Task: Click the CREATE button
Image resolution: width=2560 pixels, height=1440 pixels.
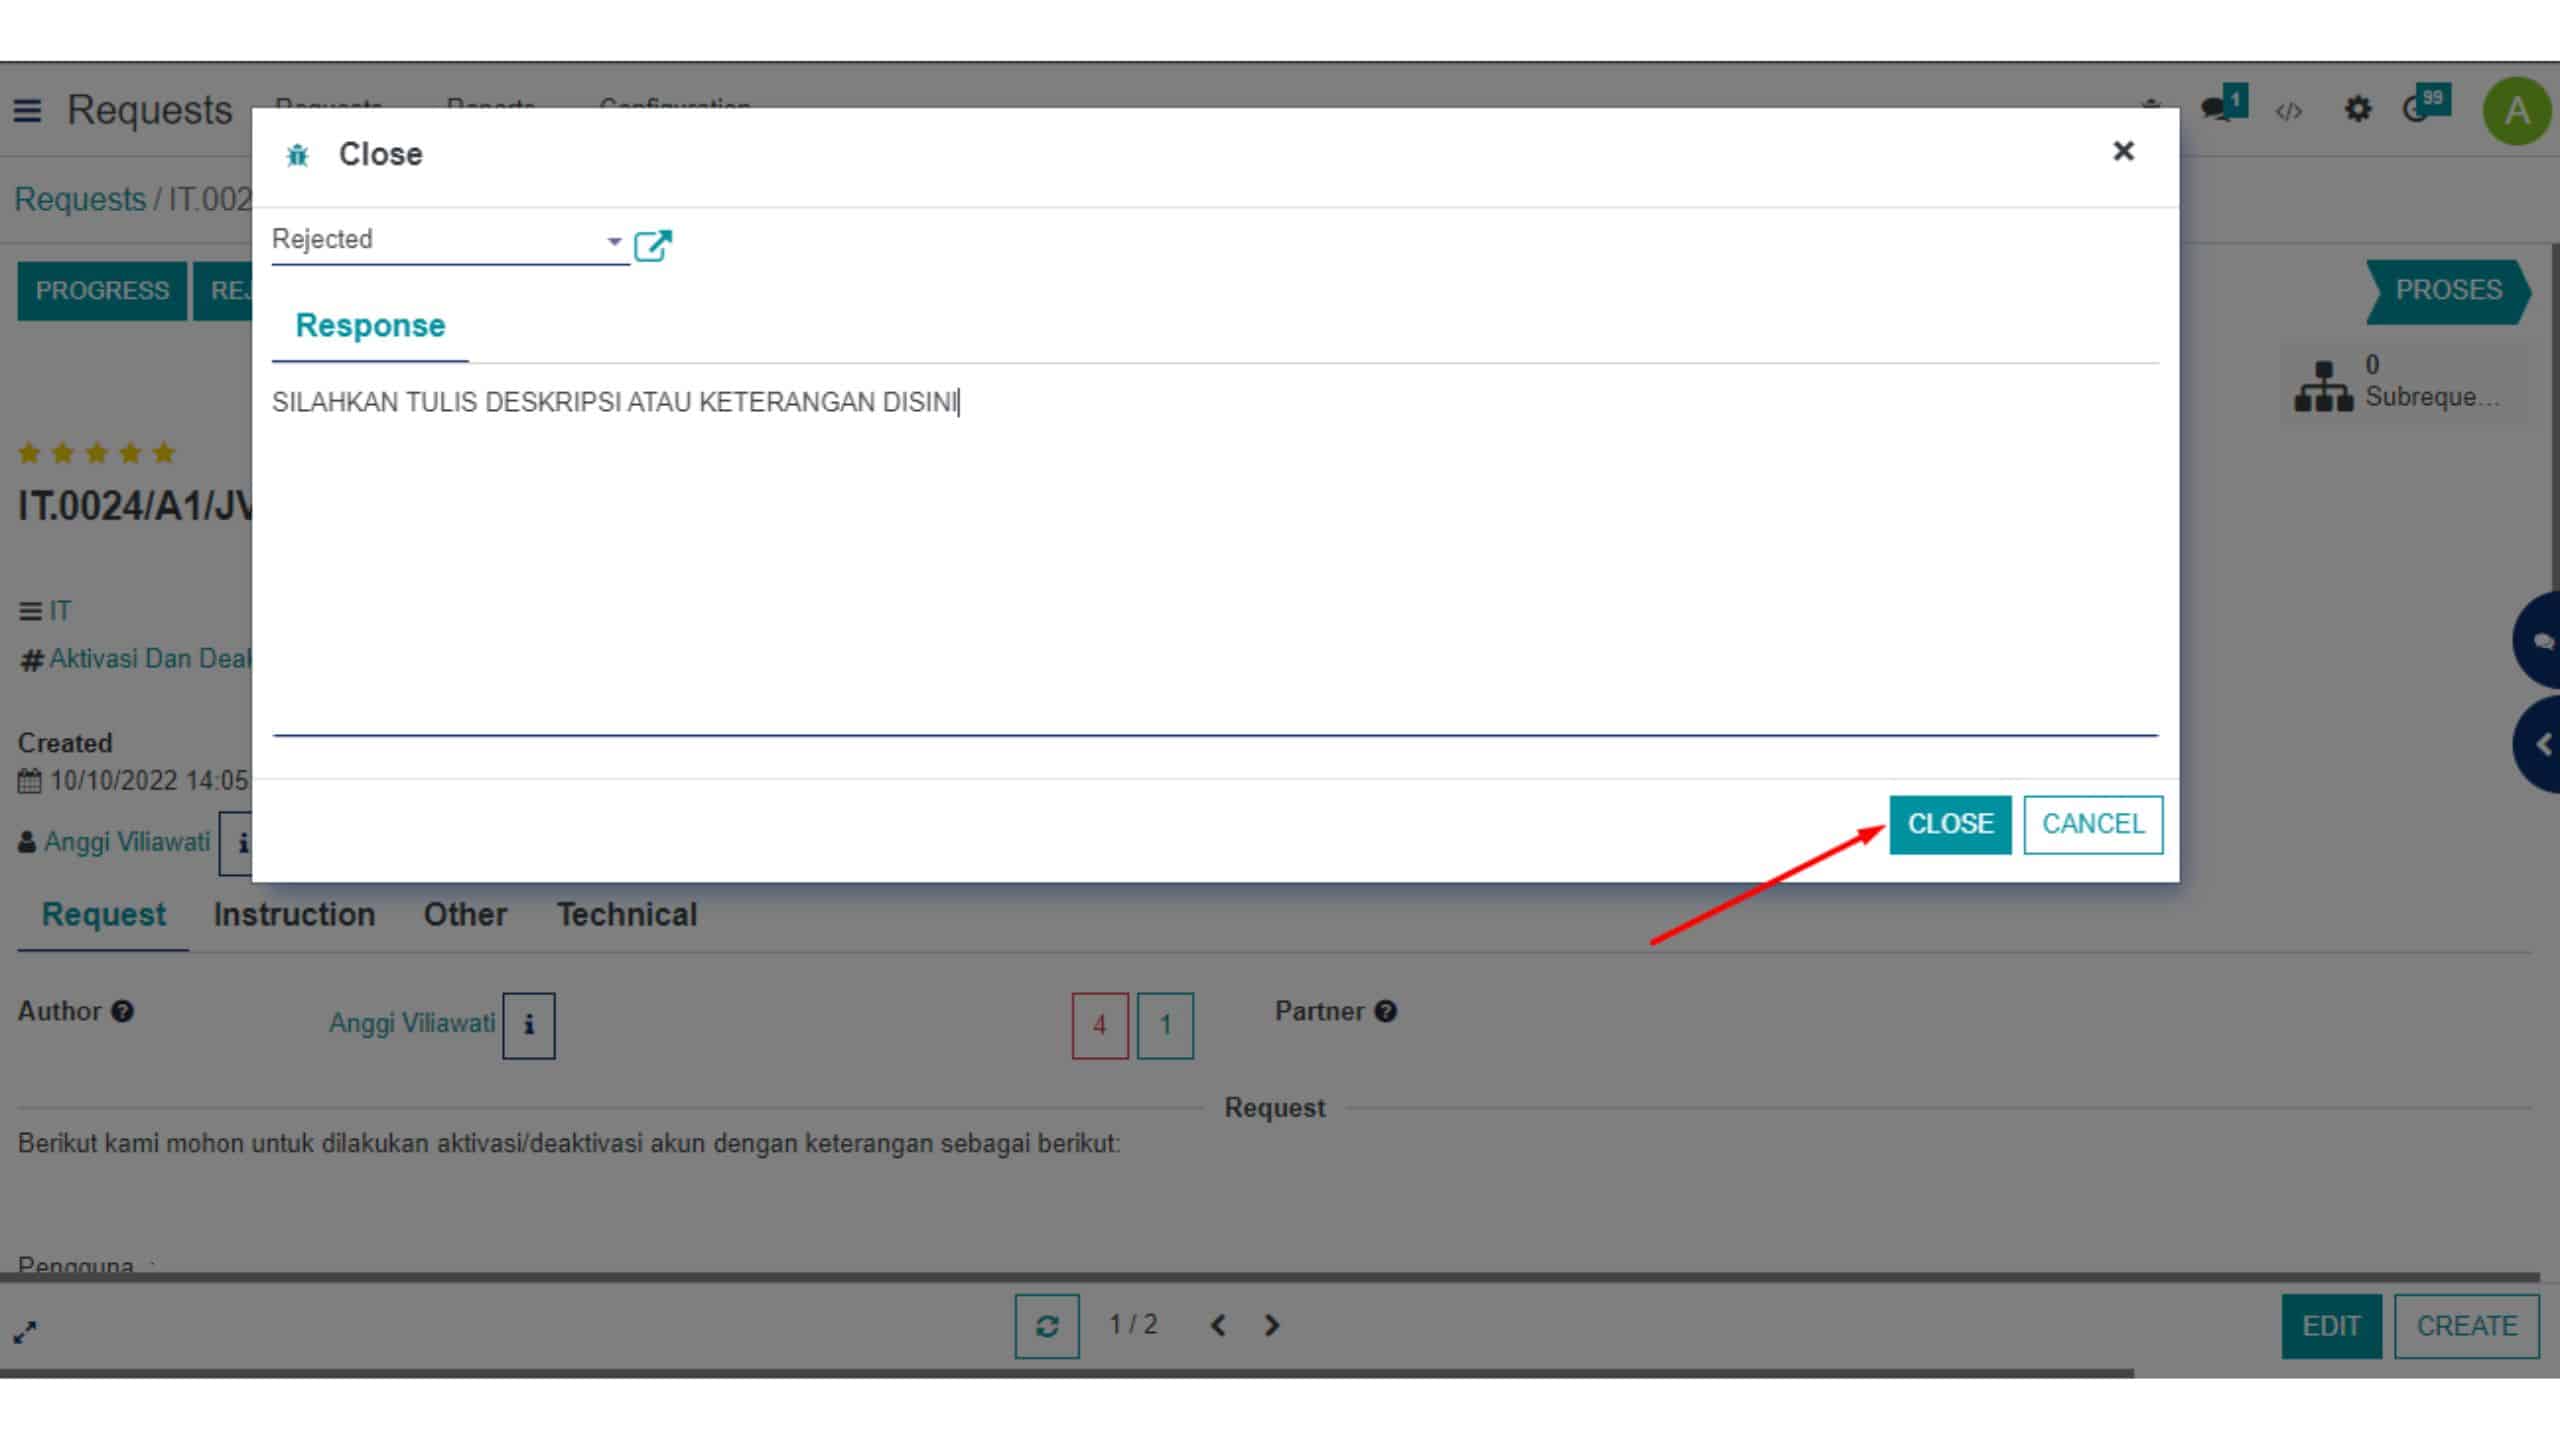Action: [x=2466, y=1326]
